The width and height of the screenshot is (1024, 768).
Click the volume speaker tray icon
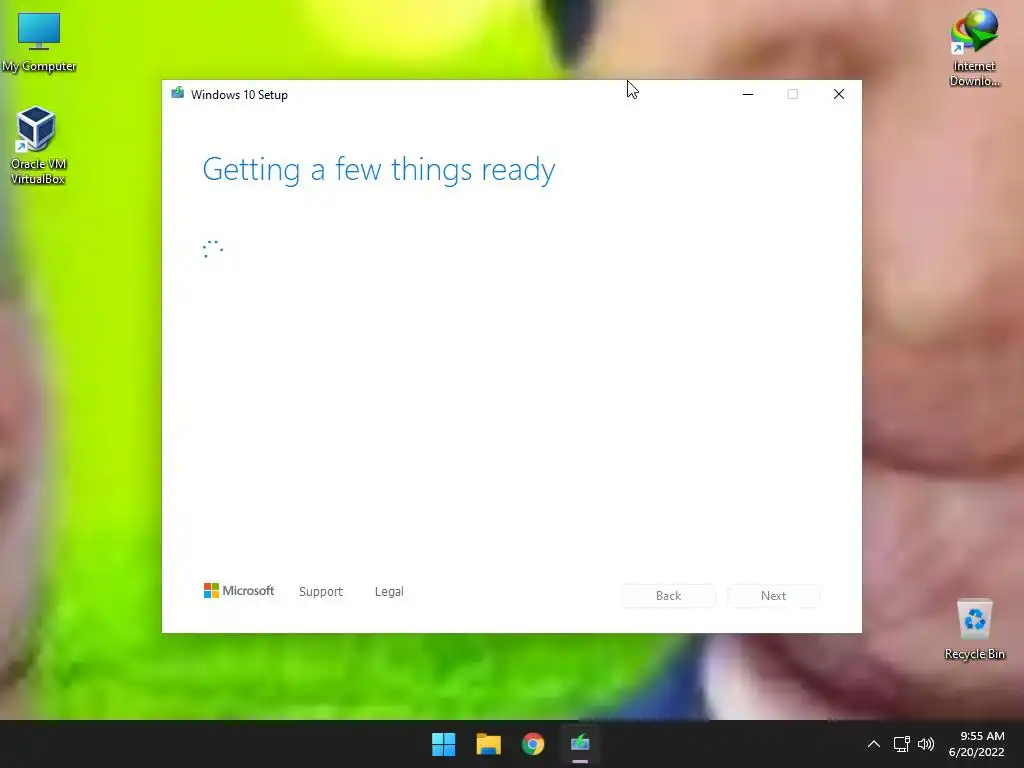[925, 744]
